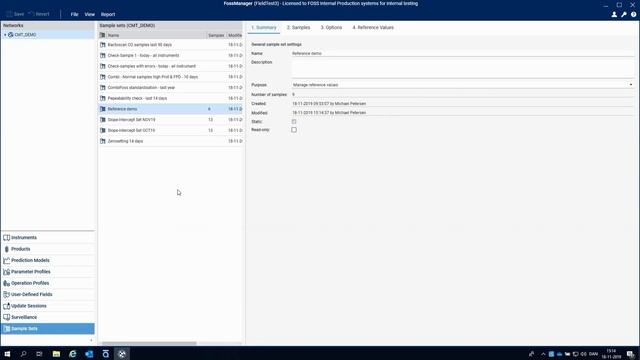Switch to the 2. Samples tab
Viewport: 640px width, 360px height.
(x=298, y=27)
